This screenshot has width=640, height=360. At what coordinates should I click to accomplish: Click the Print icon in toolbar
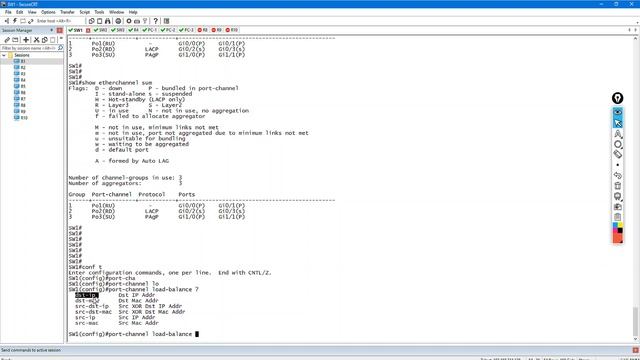pyautogui.click(x=118, y=21)
